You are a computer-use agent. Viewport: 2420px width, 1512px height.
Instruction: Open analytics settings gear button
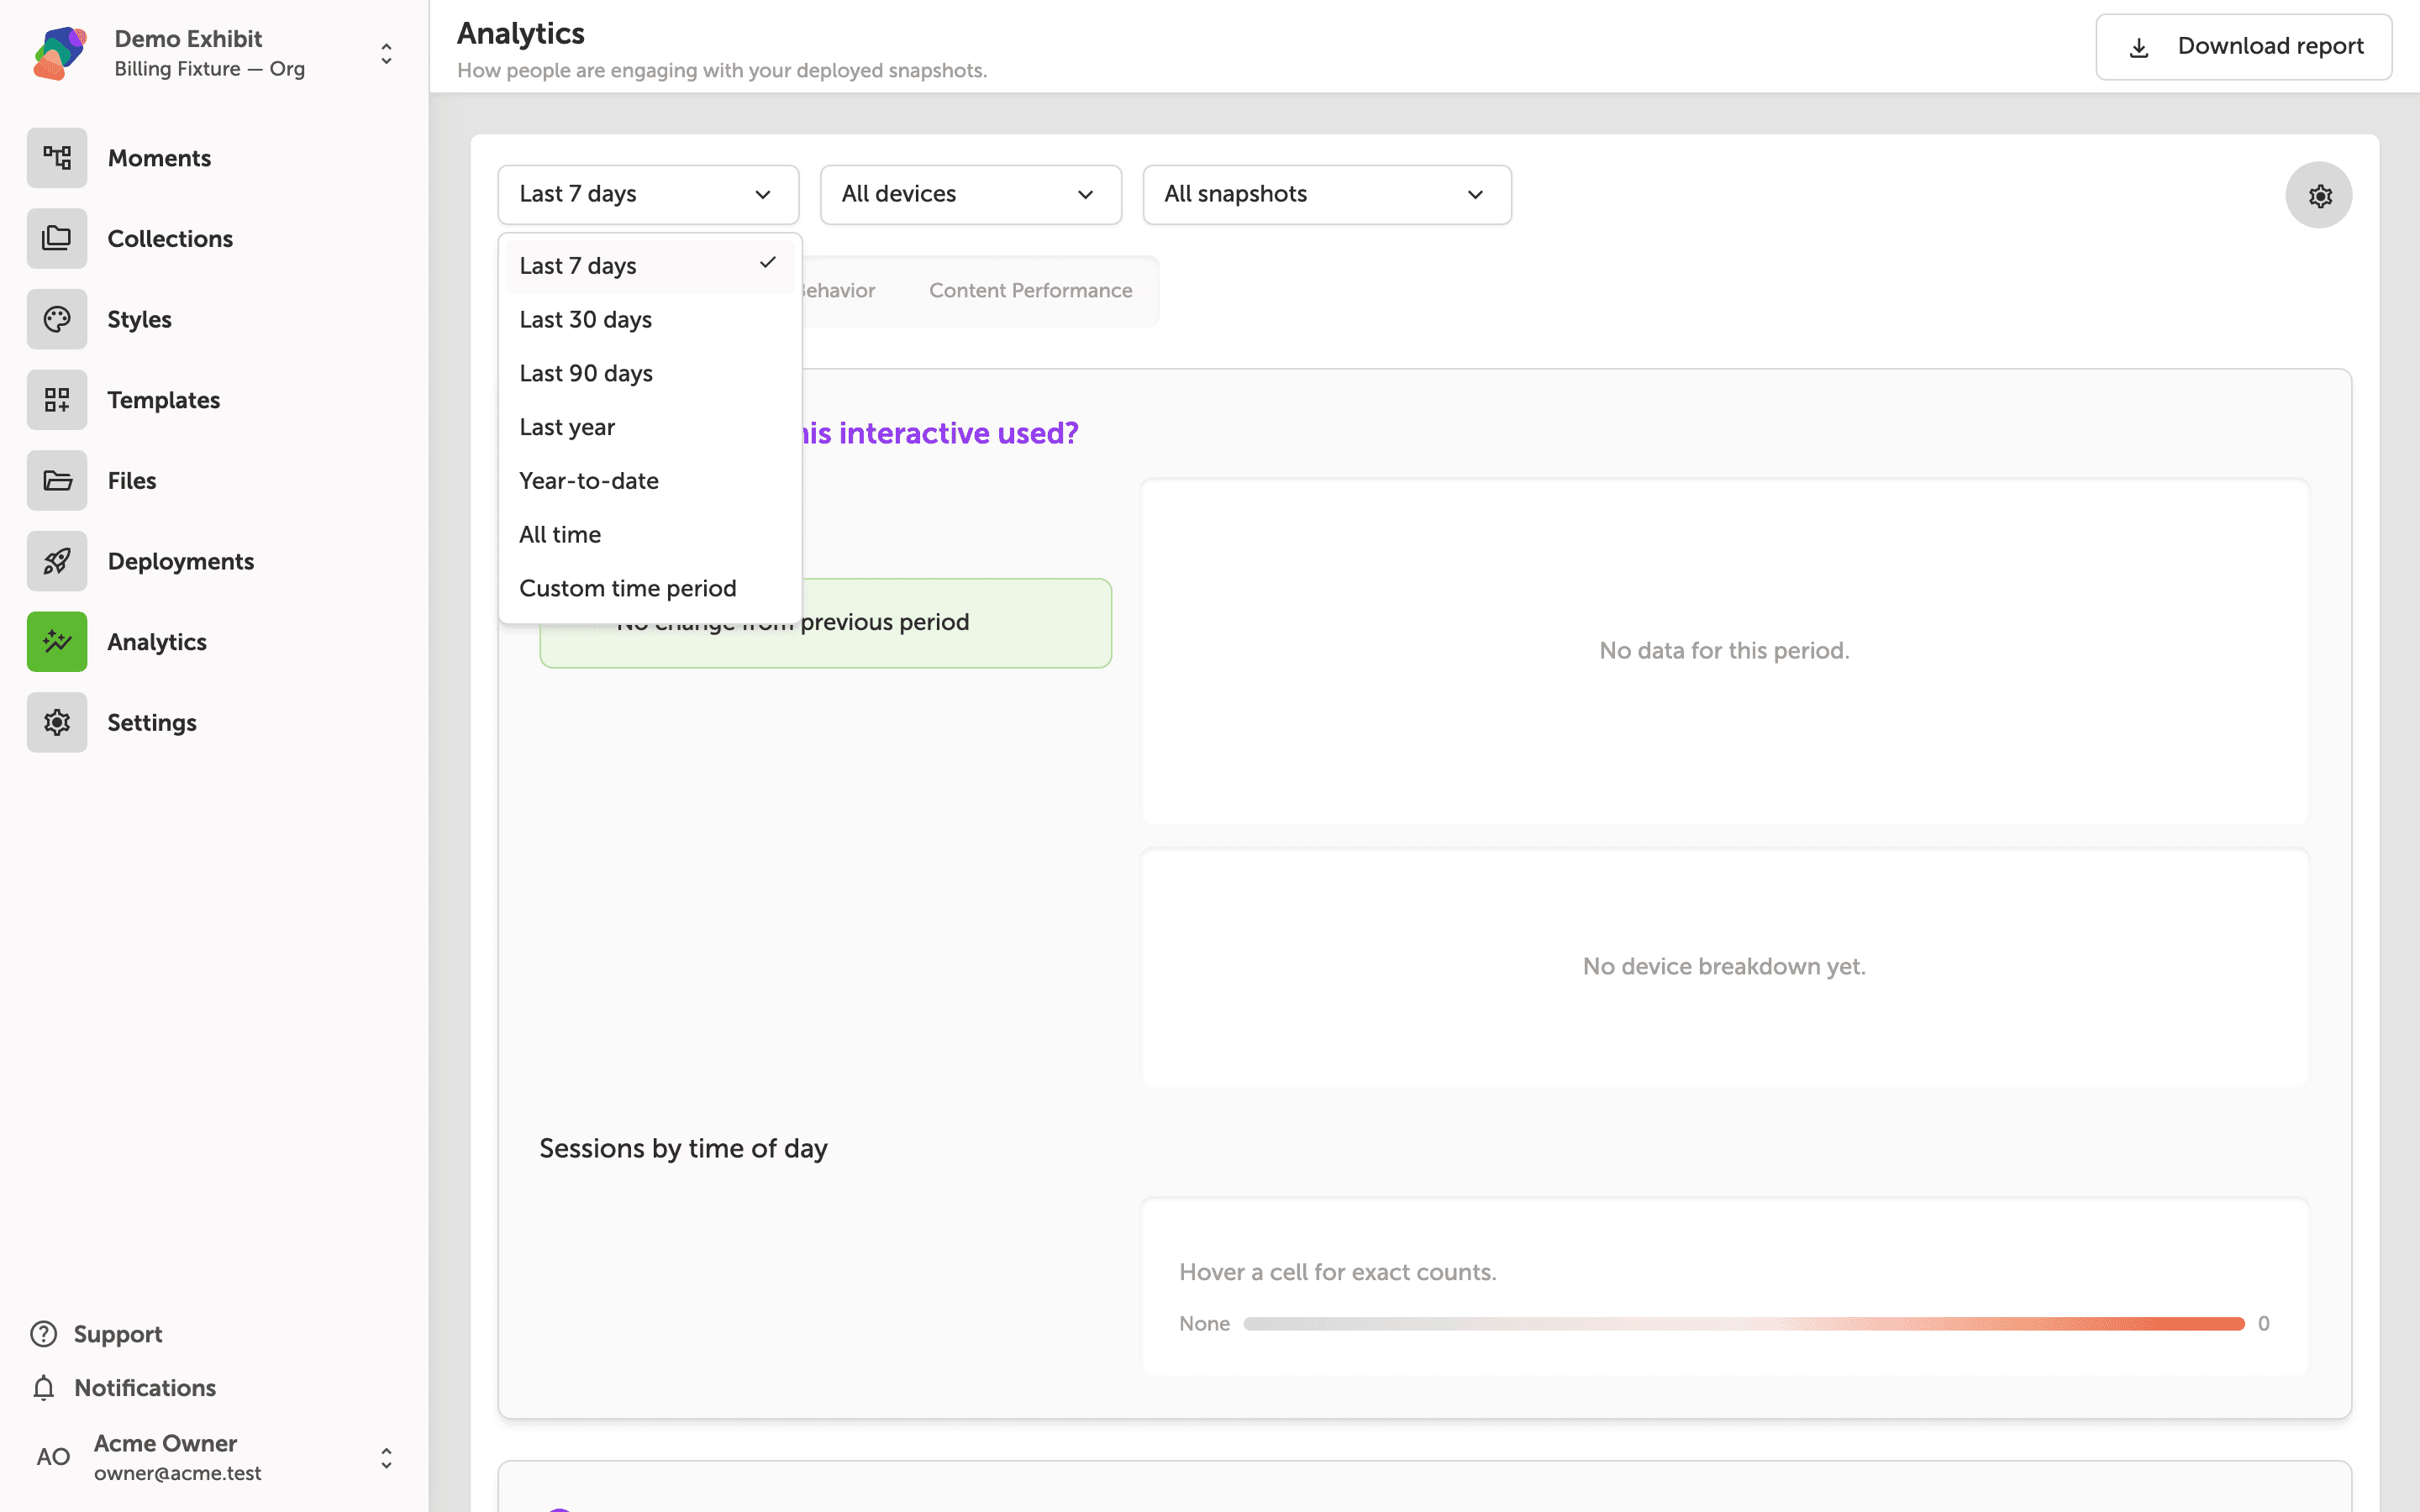tap(2319, 195)
